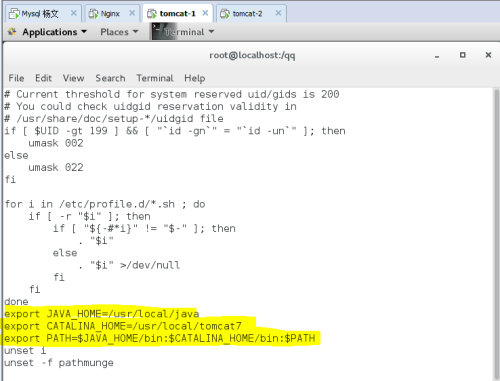Image resolution: width=500 pixels, height=381 pixels.
Task: Open the Terminal menu in the menu bar
Action: (155, 78)
